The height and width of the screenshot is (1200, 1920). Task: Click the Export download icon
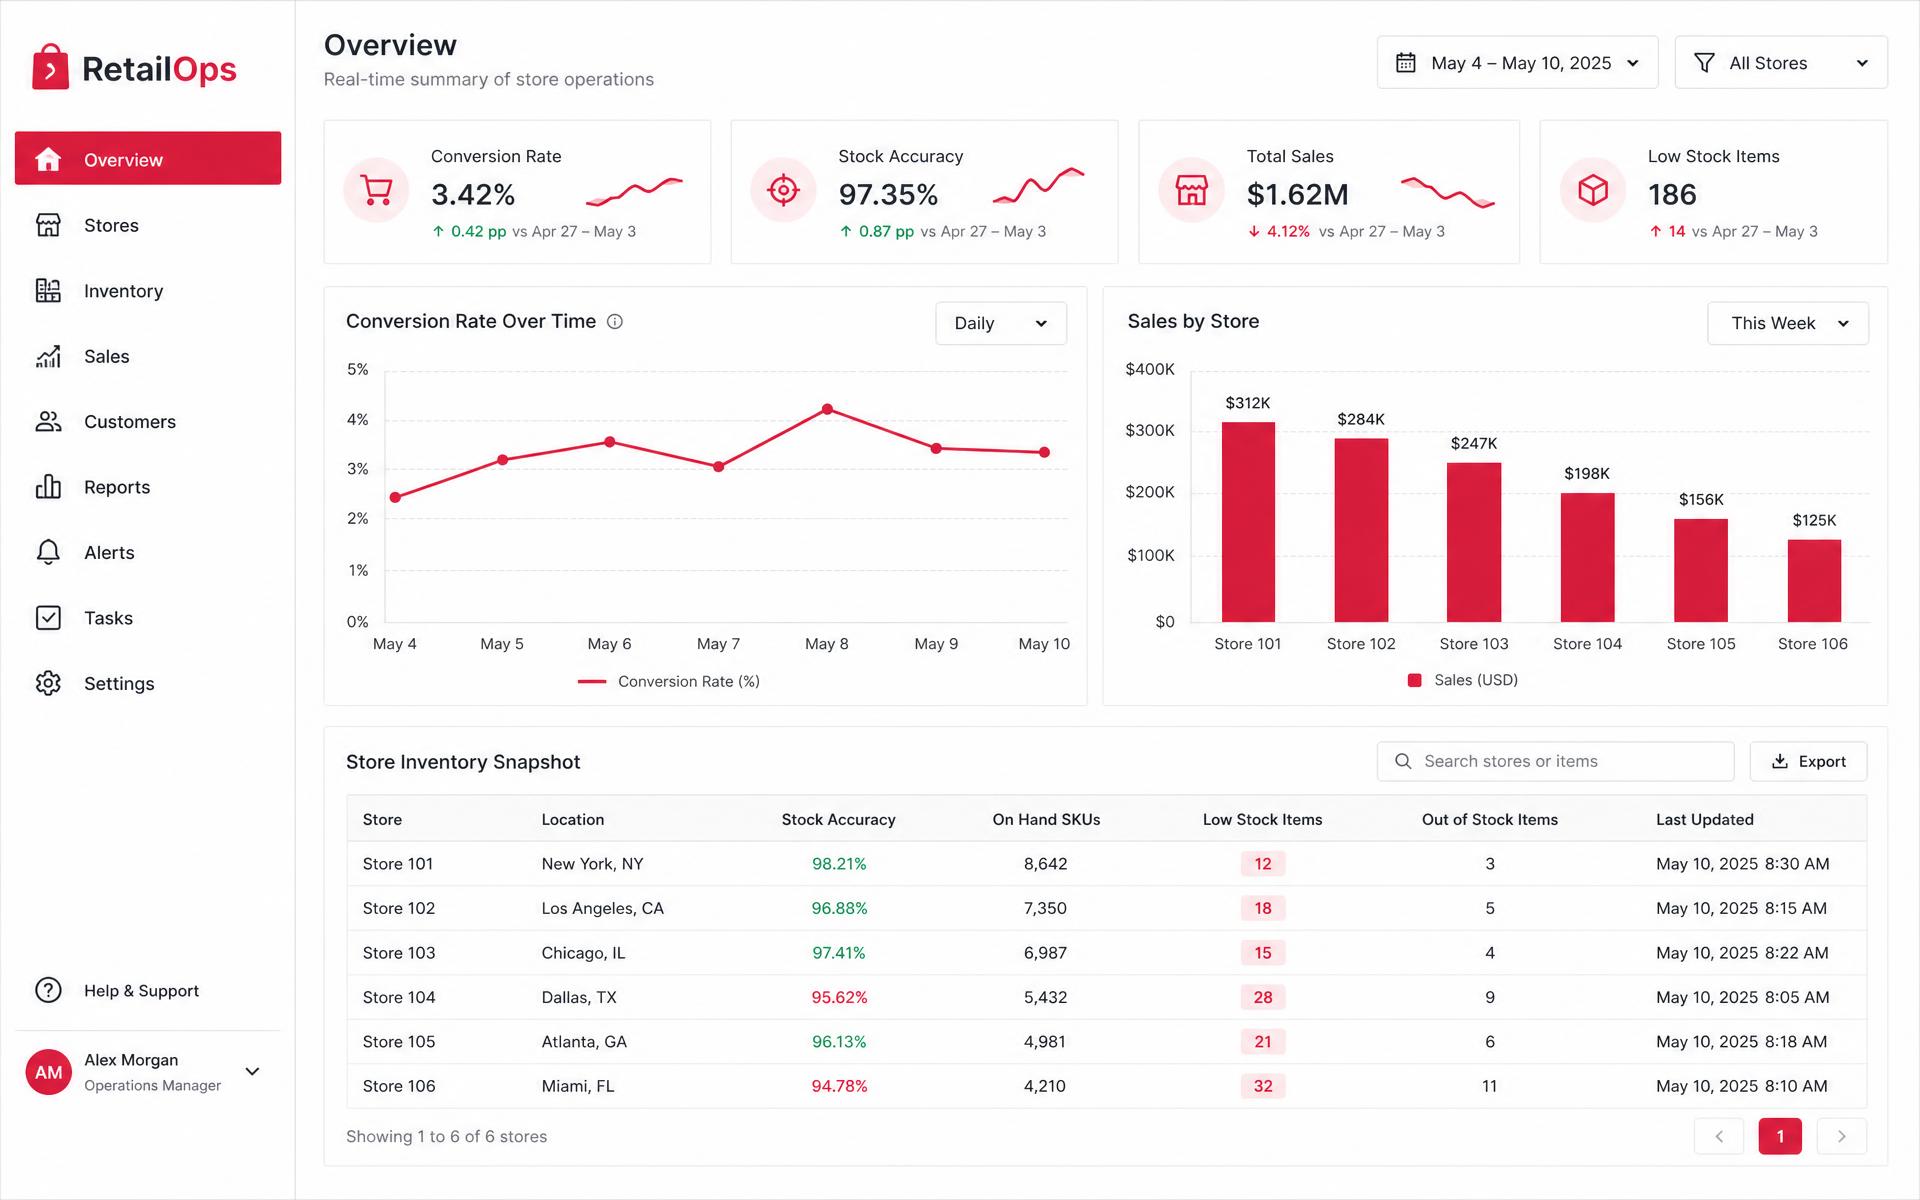(1780, 761)
